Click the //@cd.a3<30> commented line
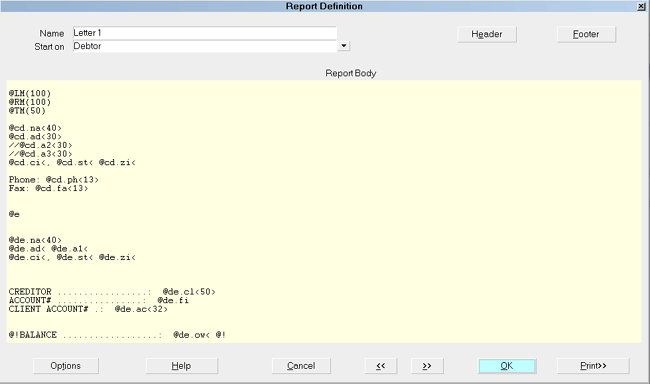 [x=41, y=154]
